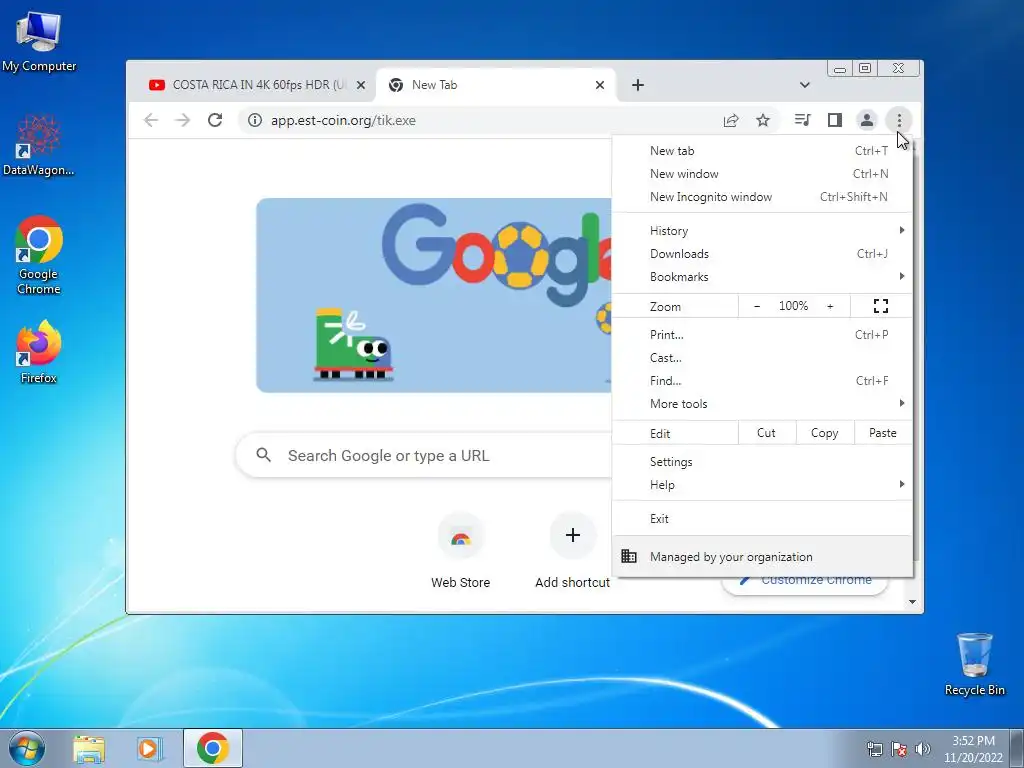Click the share page icon
Screen dimensions: 1024x768
click(731, 120)
